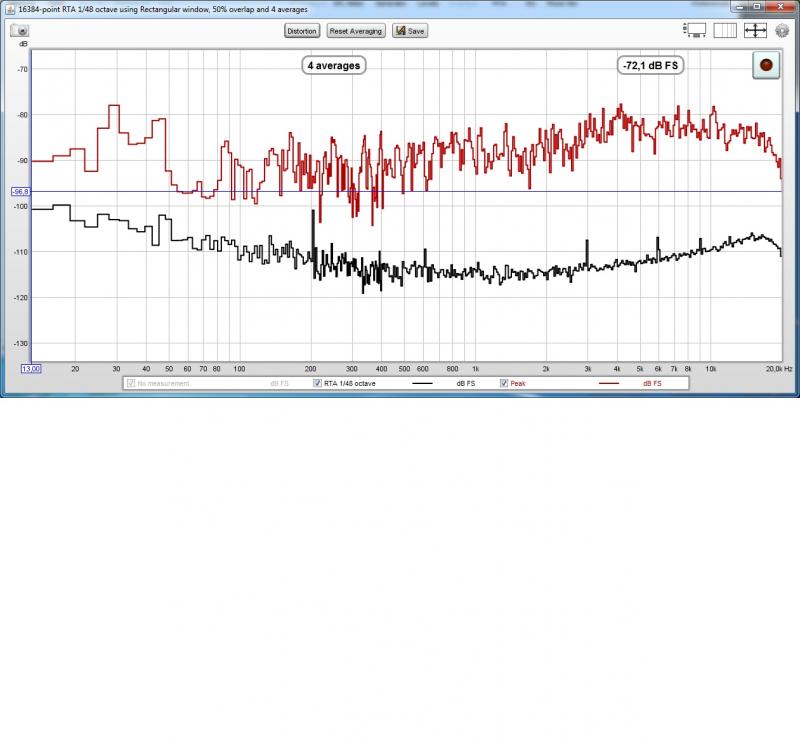
Task: Toggle the frequency axis grid icon
Action: [x=725, y=31]
